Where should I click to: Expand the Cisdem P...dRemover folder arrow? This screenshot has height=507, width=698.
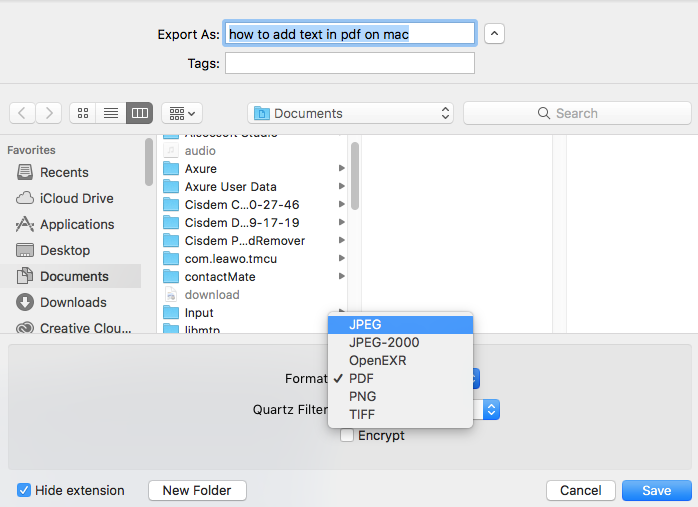click(x=341, y=240)
